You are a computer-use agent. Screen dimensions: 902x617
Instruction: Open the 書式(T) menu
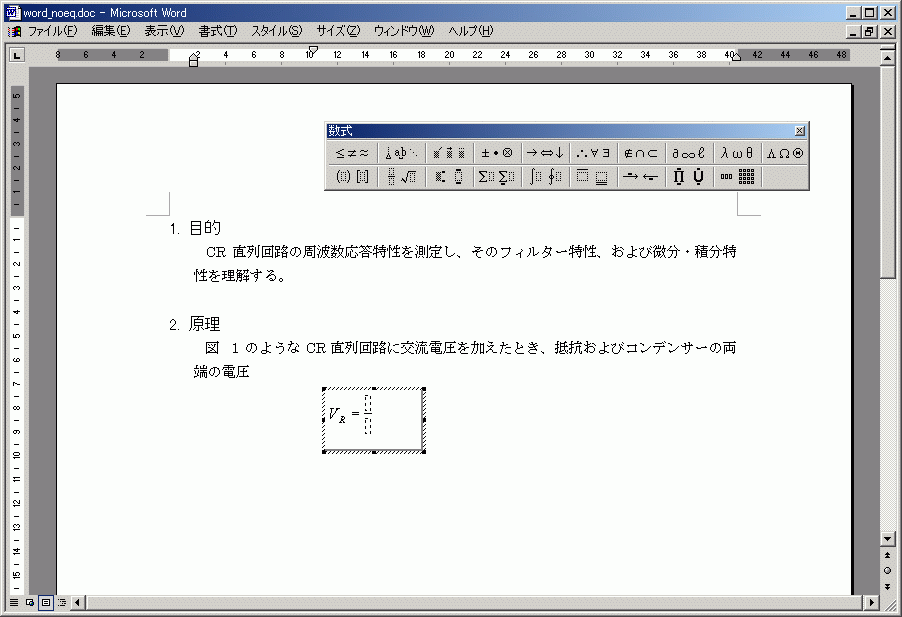pyautogui.click(x=217, y=31)
